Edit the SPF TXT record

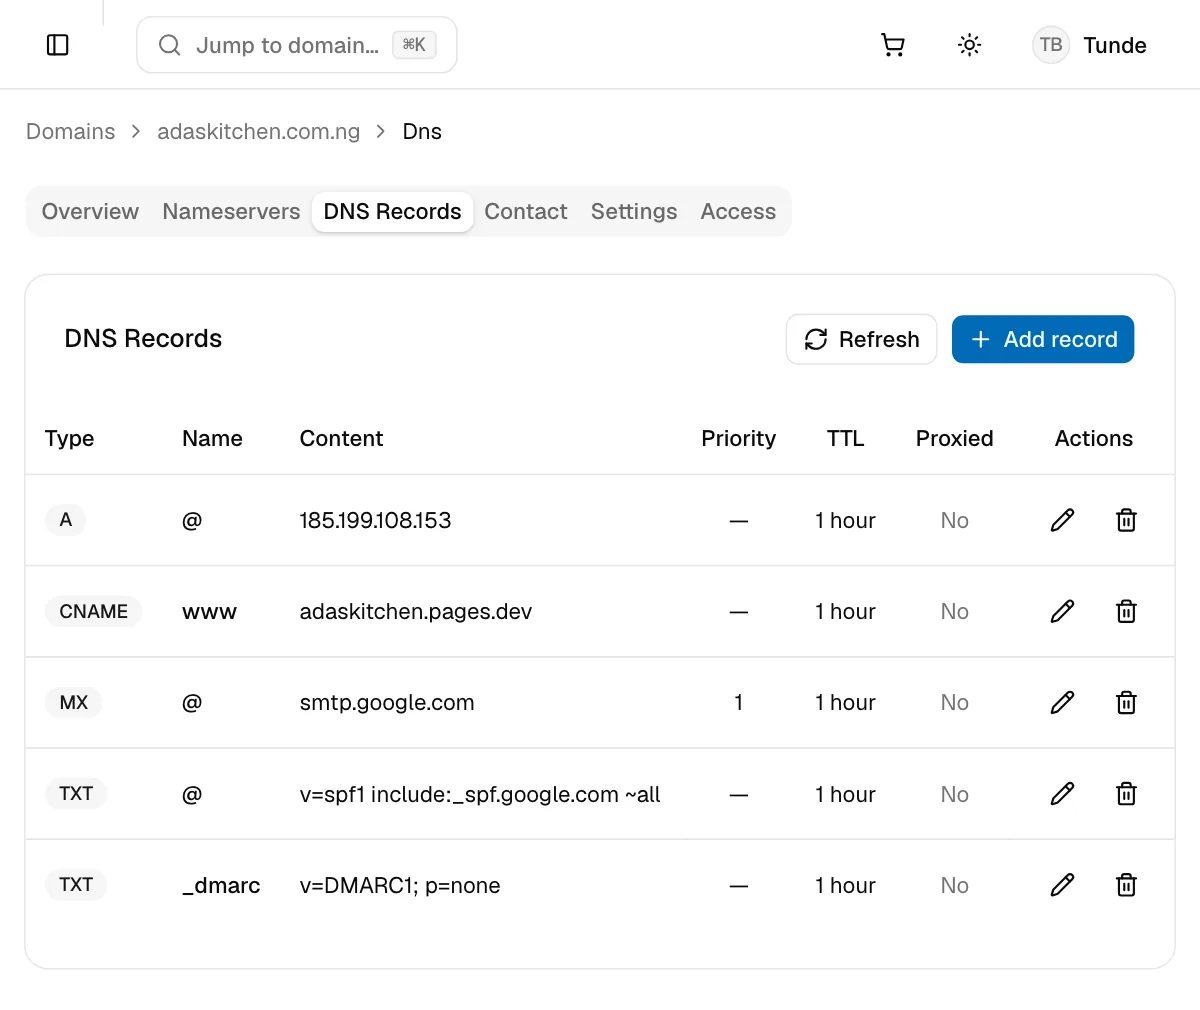(x=1062, y=794)
